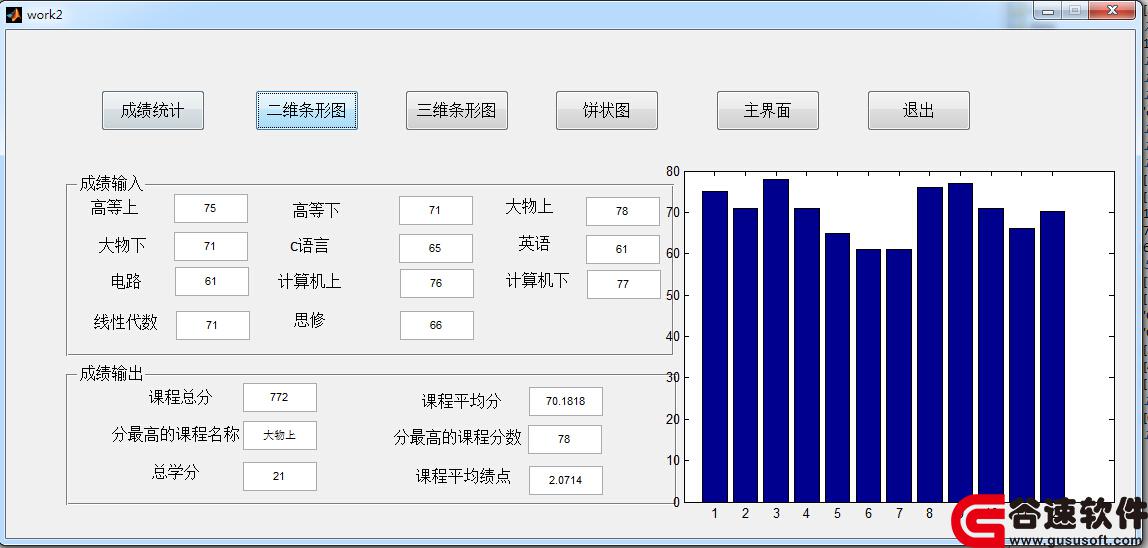Screen dimensions: 1148x548
Task: Click bar 1 in the chart
Action: click(715, 347)
